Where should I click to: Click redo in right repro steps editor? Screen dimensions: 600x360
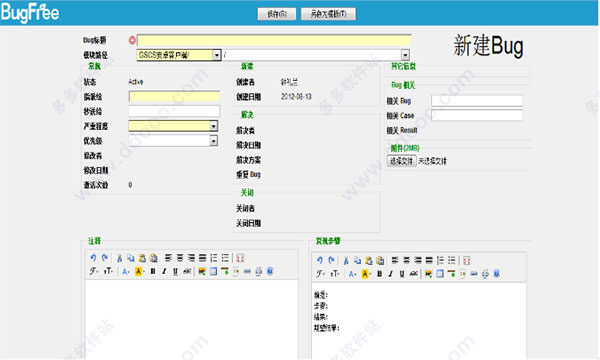331,261
